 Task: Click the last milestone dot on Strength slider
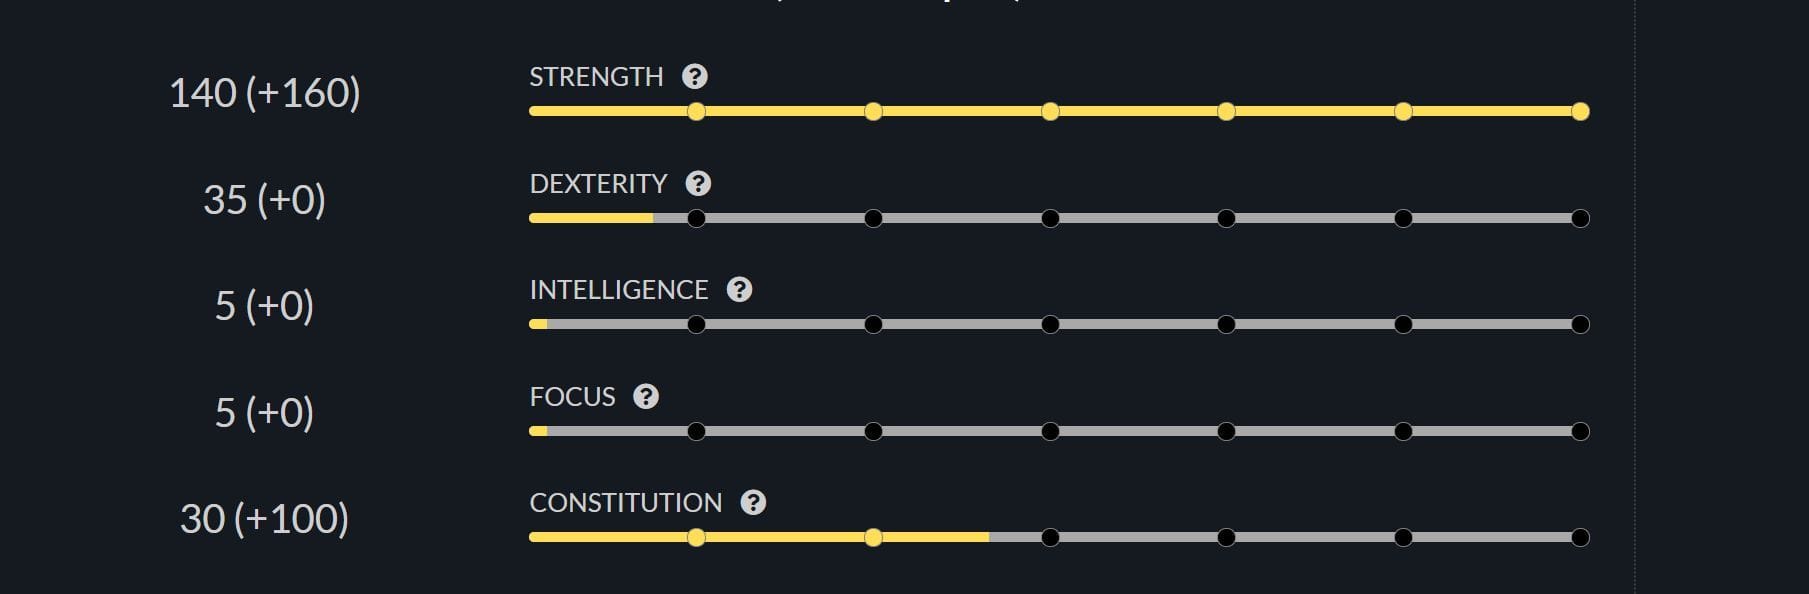[x=1580, y=112]
